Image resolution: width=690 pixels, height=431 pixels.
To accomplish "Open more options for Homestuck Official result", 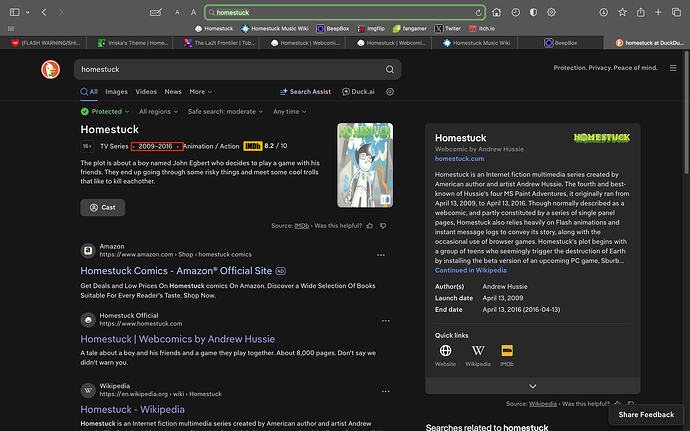I will pos(385,321).
